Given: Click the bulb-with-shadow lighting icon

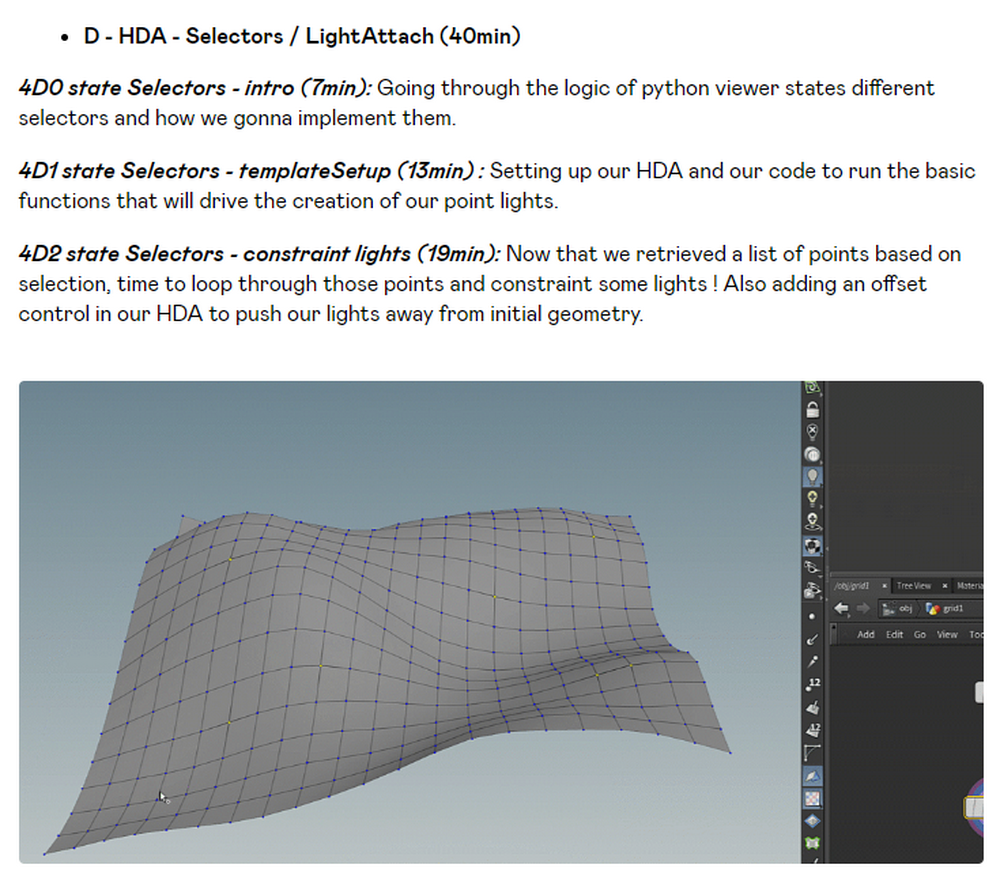Looking at the screenshot, I should pyautogui.click(x=812, y=522).
